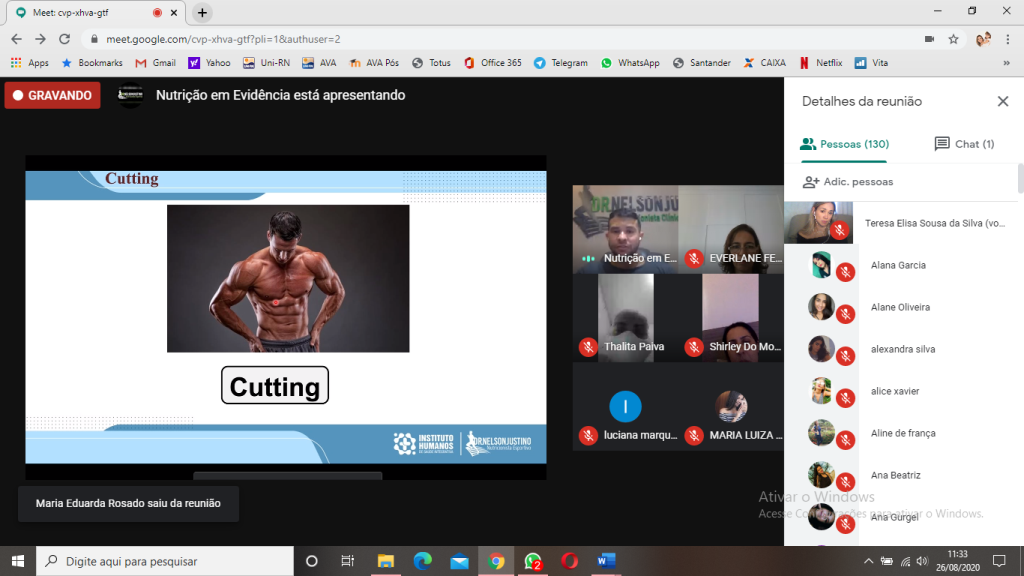Open the Mail app from the taskbar

[459, 561]
